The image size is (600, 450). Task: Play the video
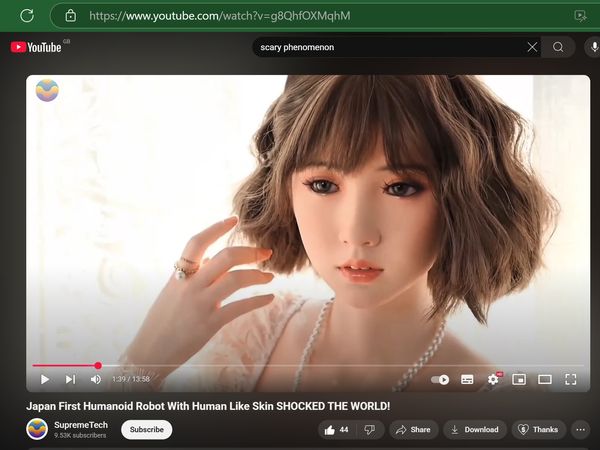[x=44, y=379]
